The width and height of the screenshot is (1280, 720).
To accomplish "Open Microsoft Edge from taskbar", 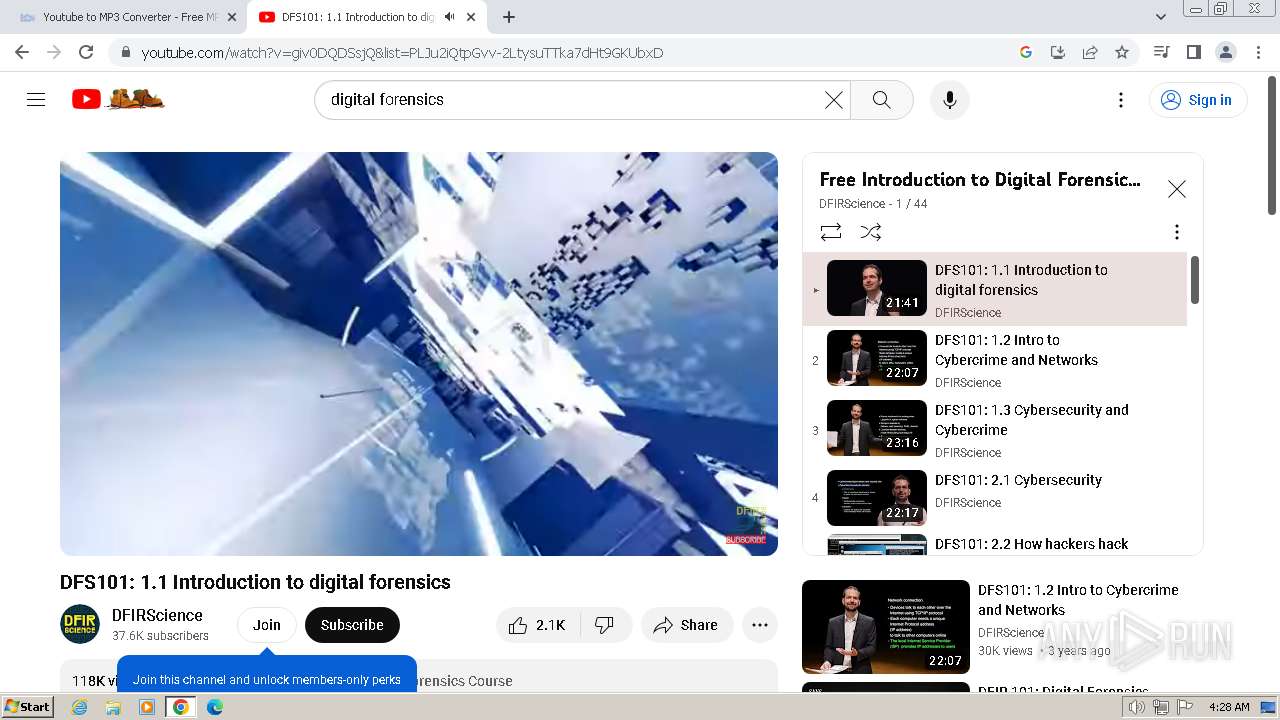I will (214, 707).
